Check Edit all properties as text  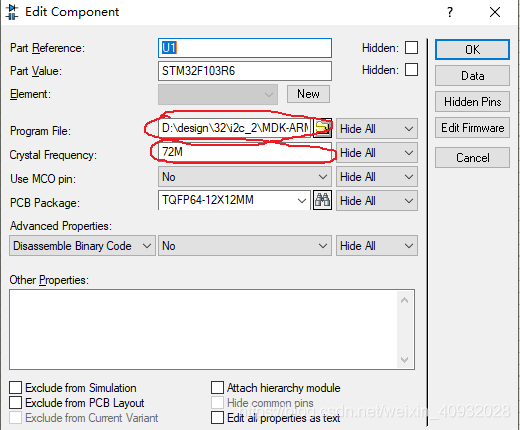[217, 418]
